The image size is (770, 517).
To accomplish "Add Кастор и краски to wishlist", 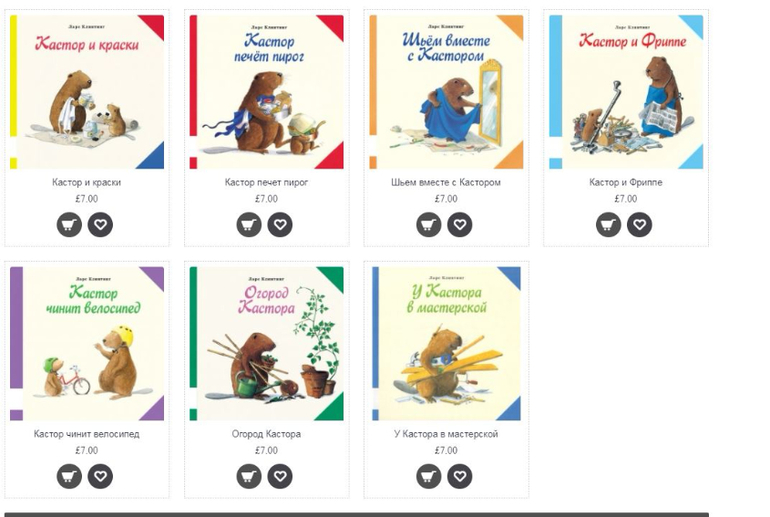I will pos(100,225).
